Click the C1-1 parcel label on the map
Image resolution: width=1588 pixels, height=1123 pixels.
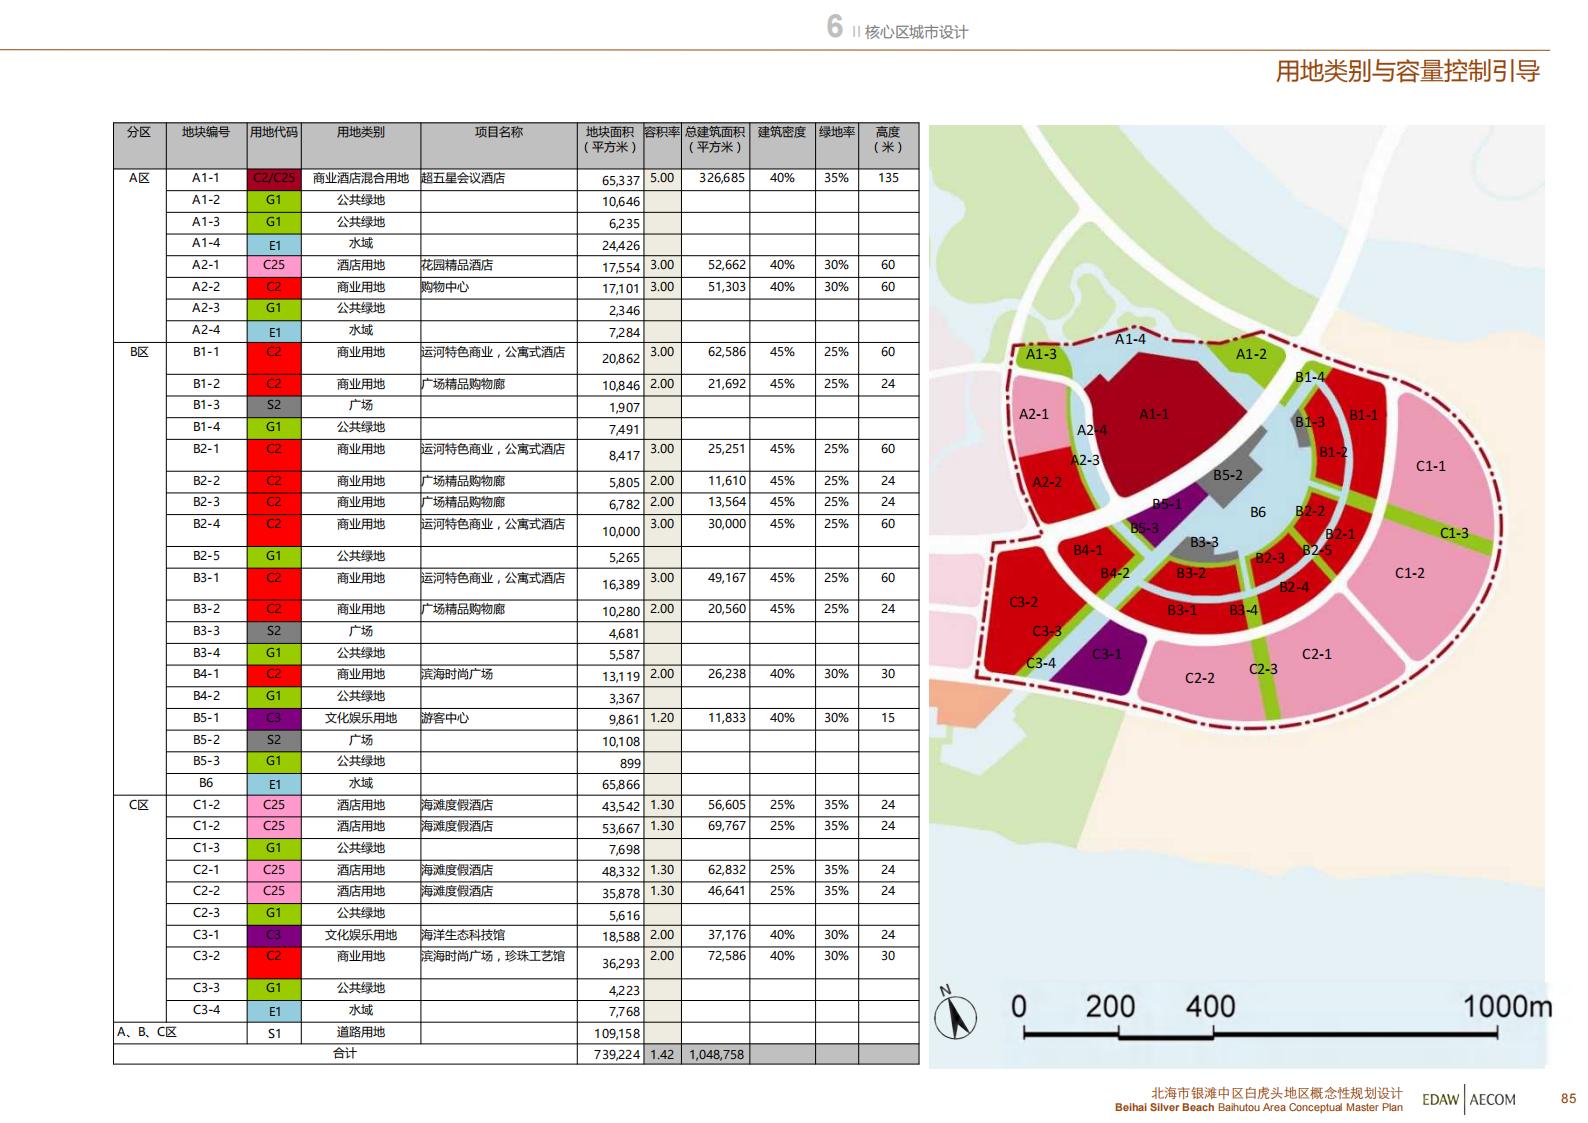click(1431, 466)
